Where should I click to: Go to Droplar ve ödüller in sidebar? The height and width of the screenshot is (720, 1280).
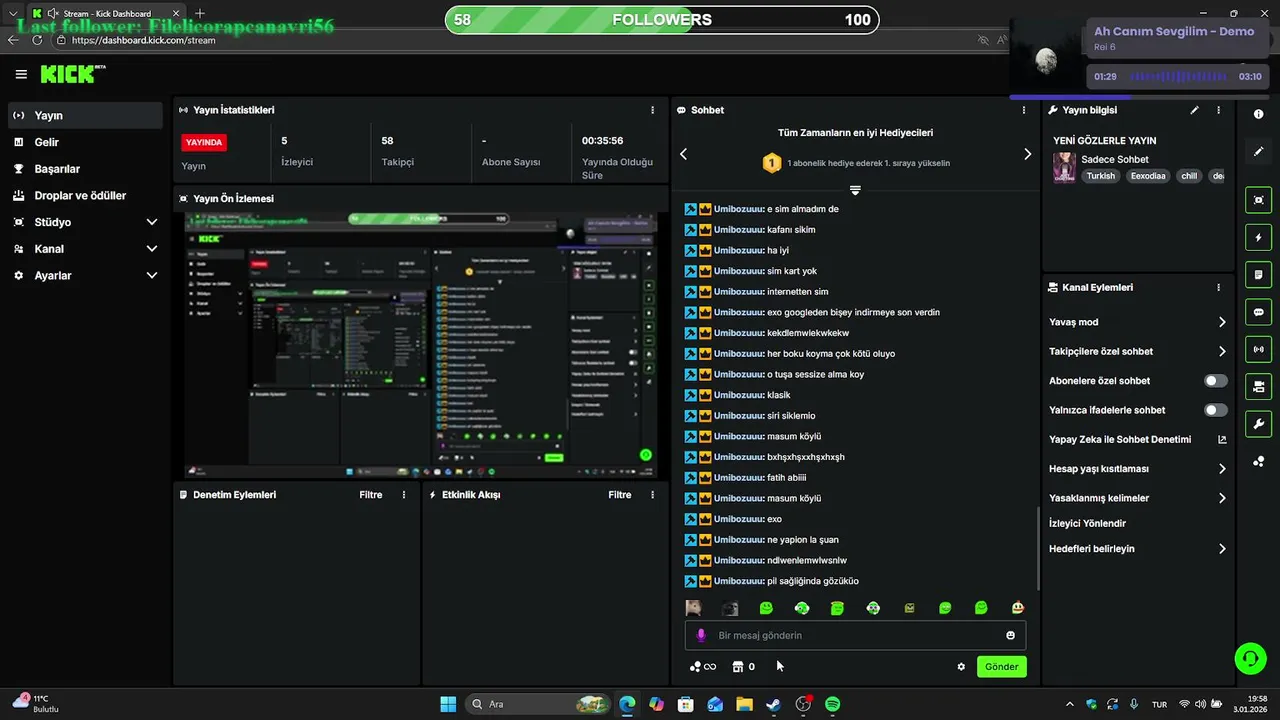pos(84,196)
